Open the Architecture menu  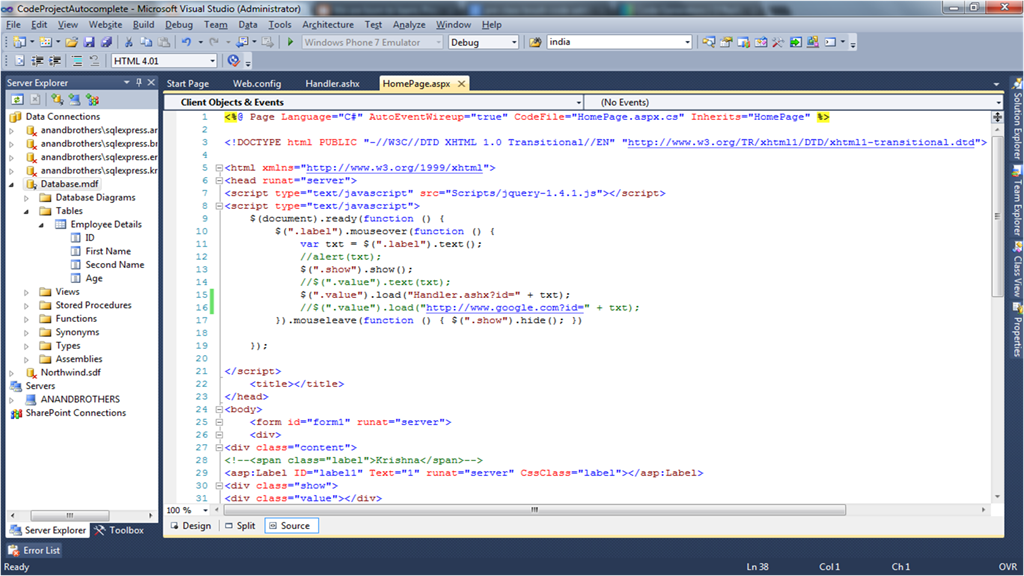pos(327,24)
